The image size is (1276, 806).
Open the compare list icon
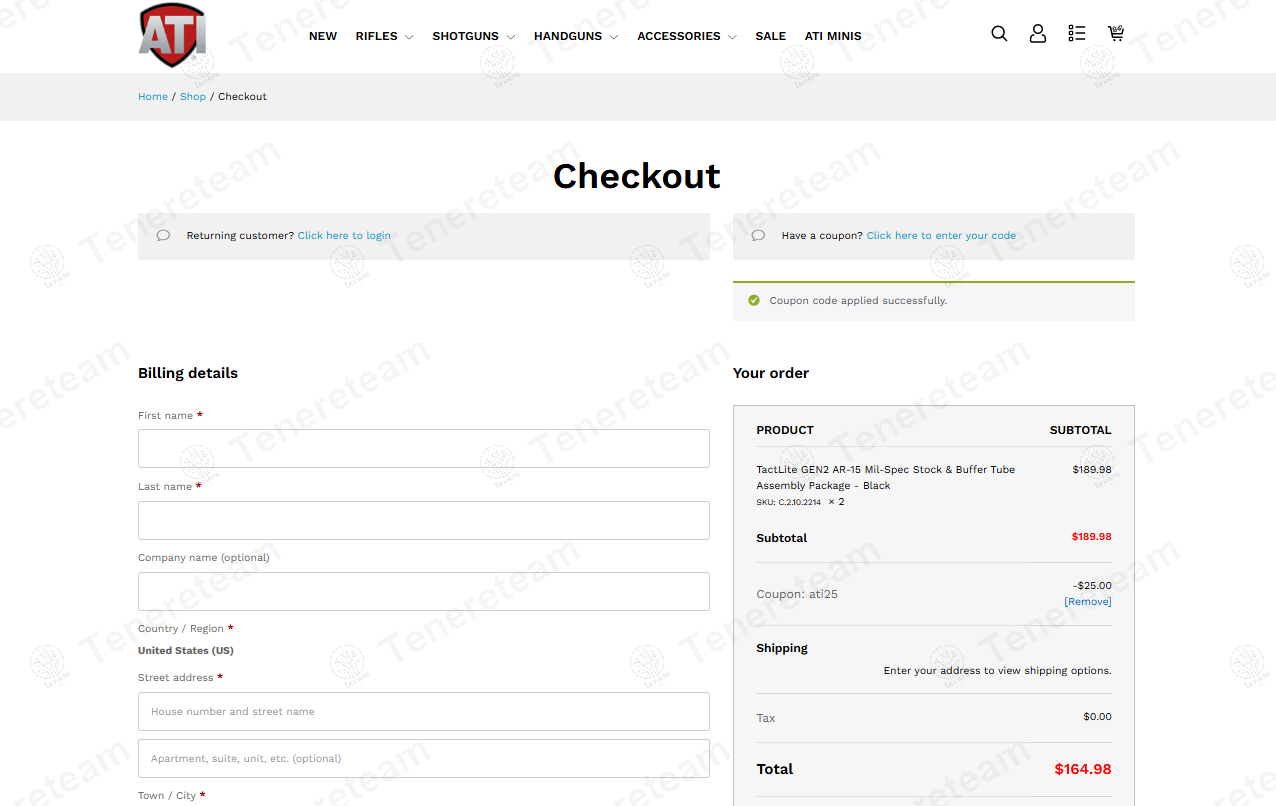pos(1076,34)
